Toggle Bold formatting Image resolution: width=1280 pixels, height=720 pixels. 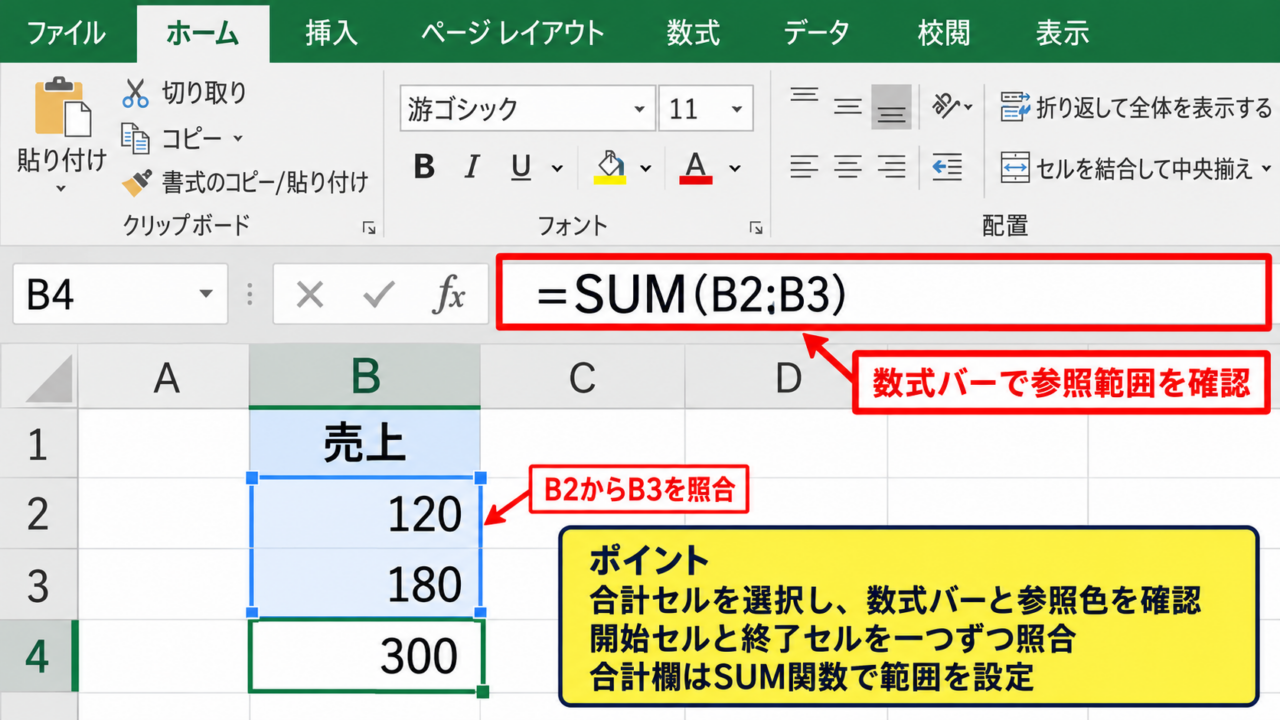tap(424, 167)
